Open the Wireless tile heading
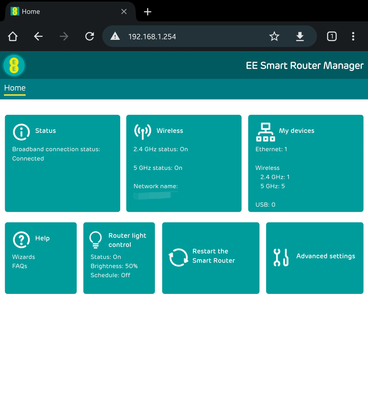 (170, 131)
